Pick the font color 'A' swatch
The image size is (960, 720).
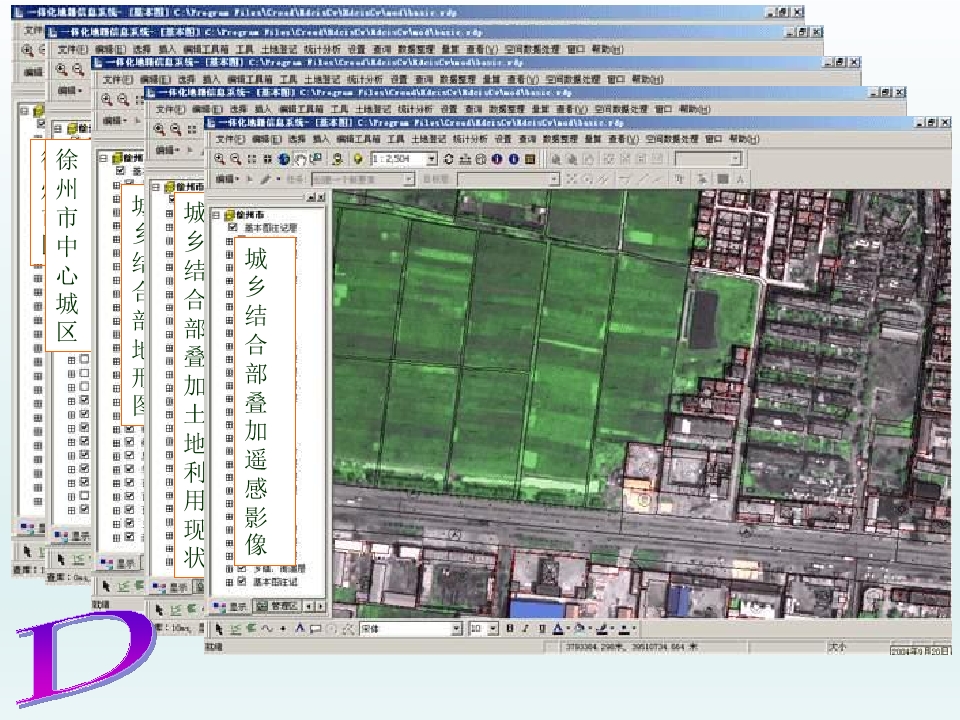coord(558,629)
